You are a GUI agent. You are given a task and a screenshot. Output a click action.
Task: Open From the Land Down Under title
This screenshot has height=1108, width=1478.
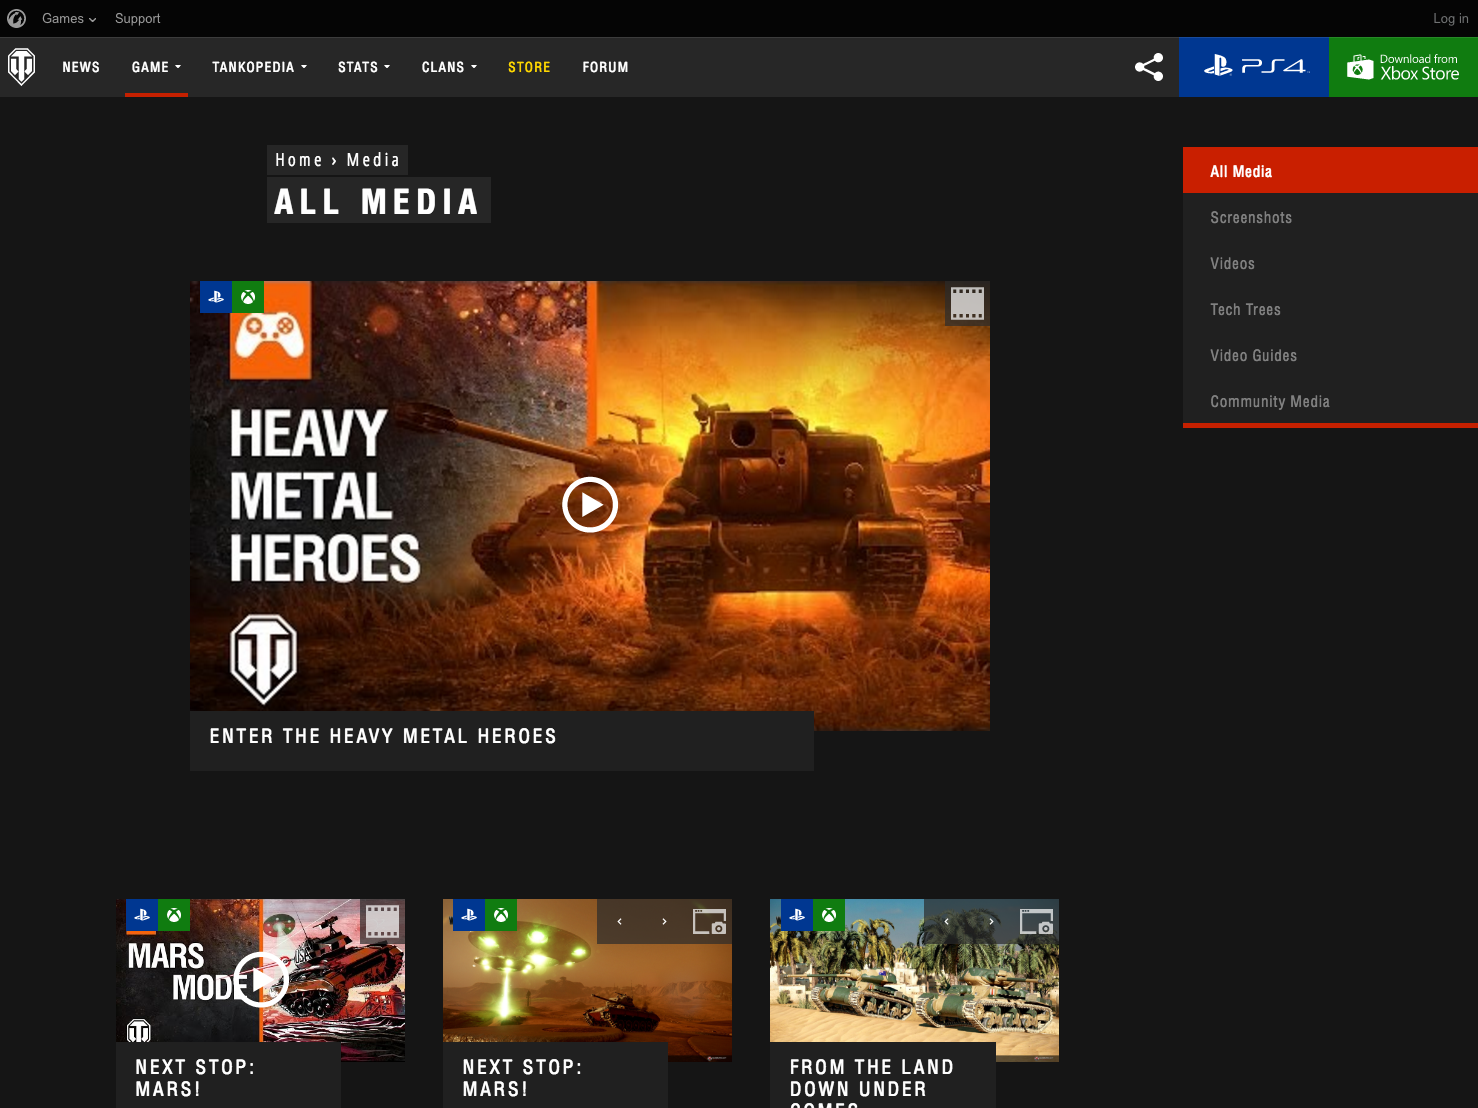tap(871, 1084)
